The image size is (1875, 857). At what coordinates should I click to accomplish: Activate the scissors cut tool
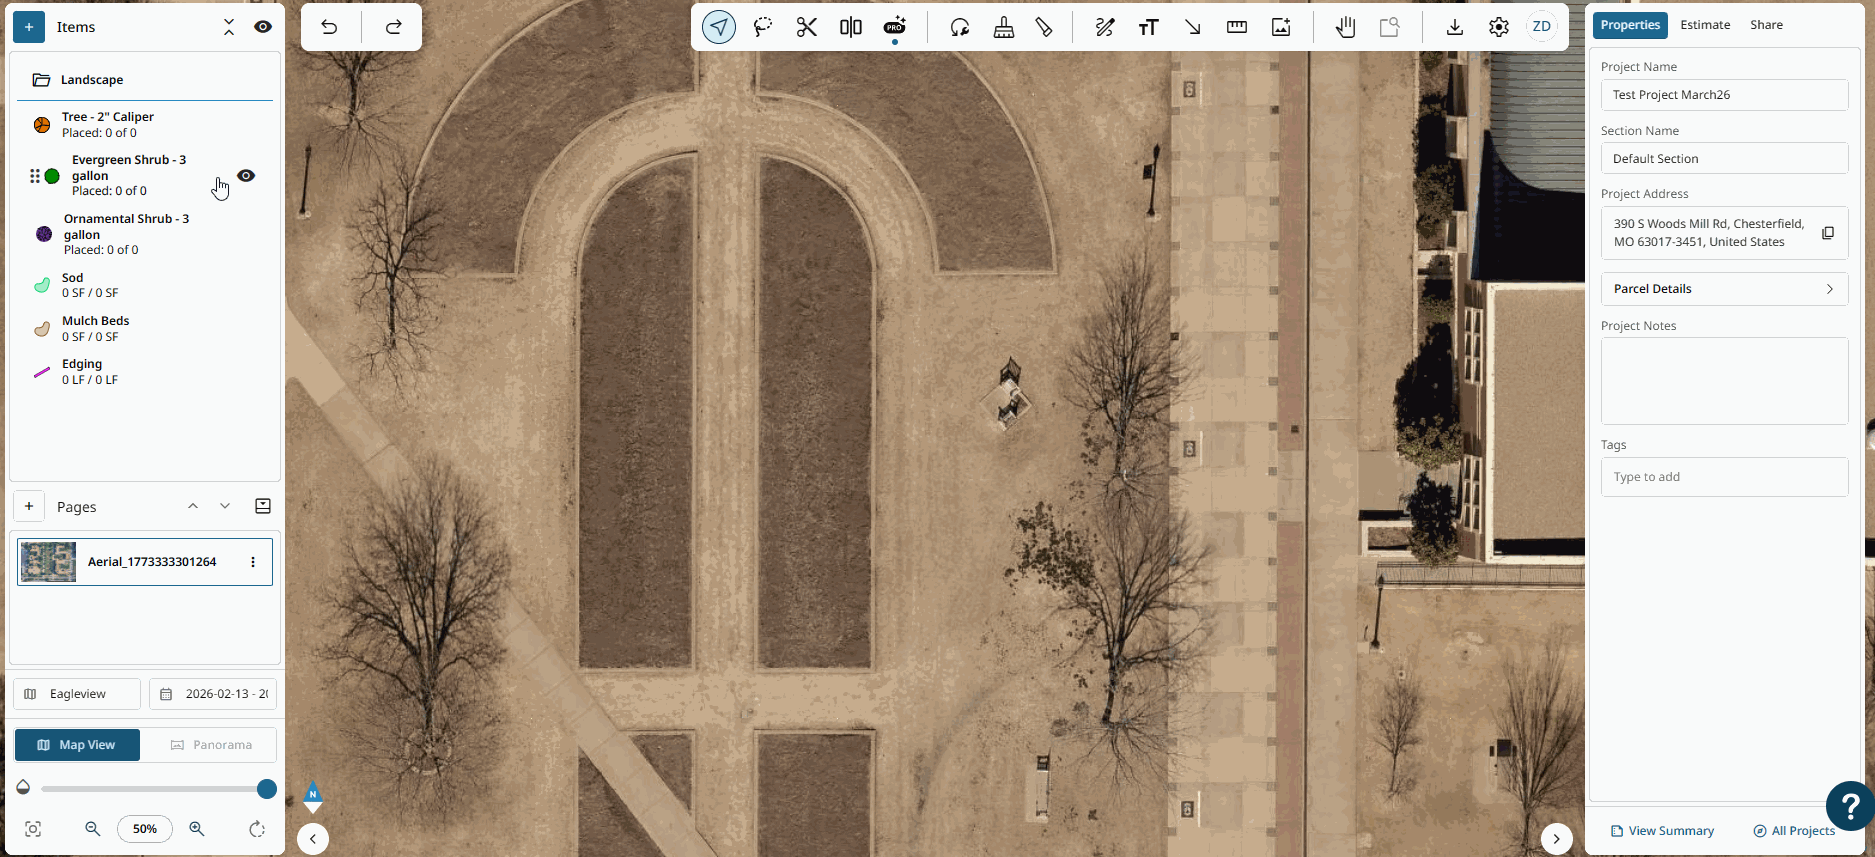click(x=807, y=27)
